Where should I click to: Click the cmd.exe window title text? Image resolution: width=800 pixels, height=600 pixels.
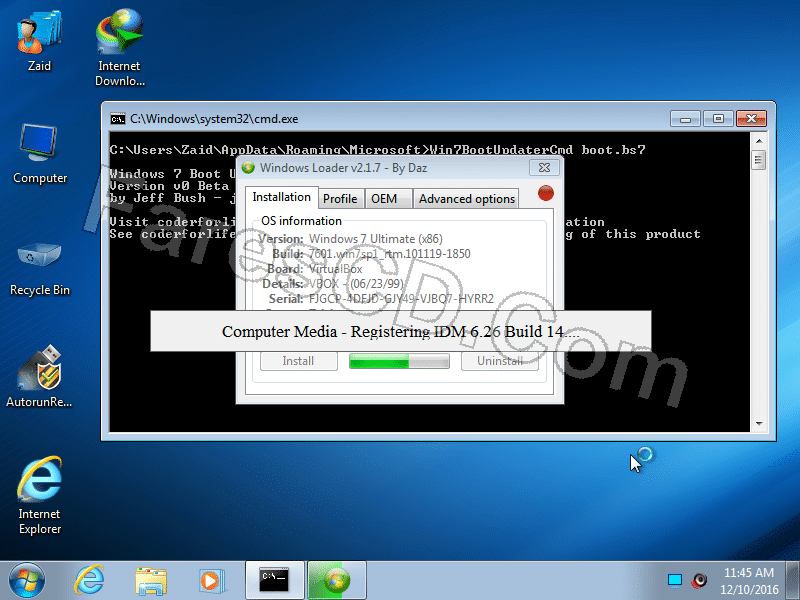click(x=214, y=119)
